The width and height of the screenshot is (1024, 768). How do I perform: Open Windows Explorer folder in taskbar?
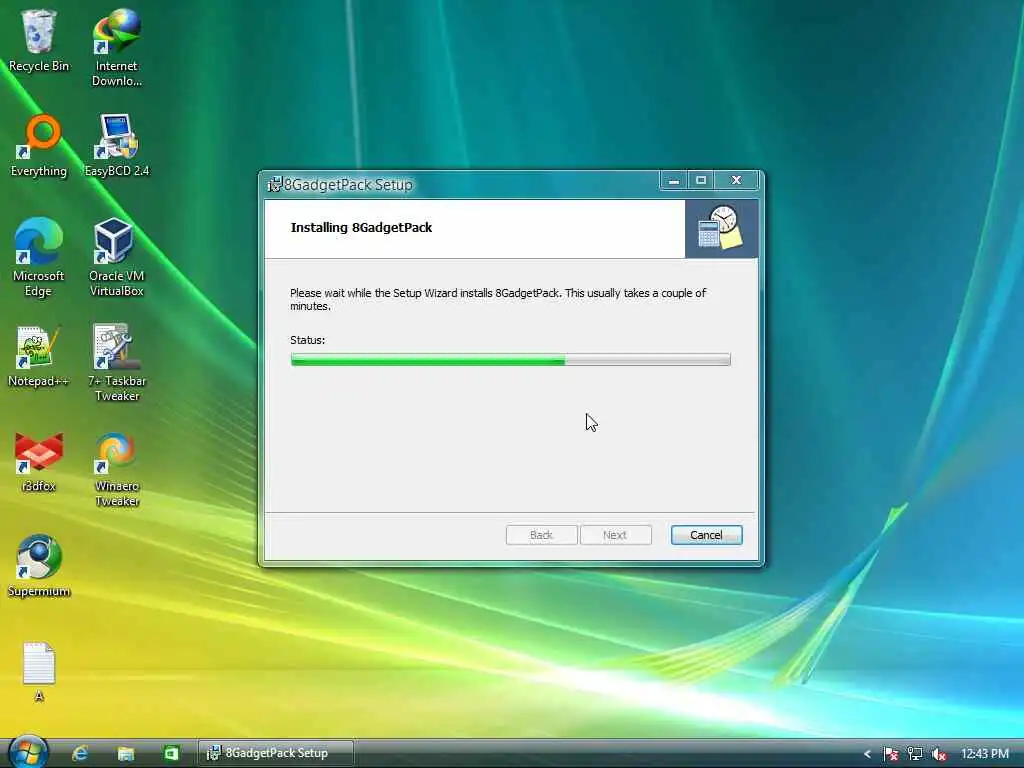click(125, 753)
